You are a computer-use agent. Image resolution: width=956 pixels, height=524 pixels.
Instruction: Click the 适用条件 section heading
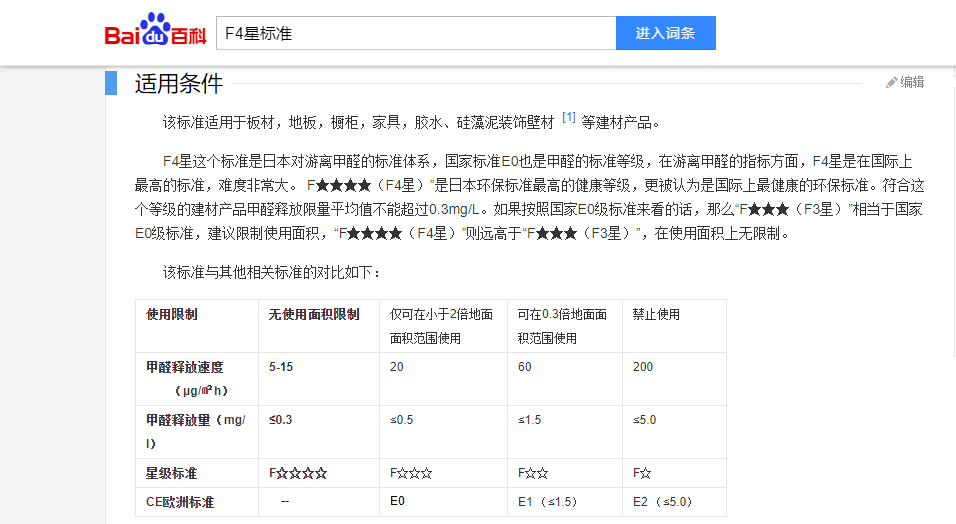tap(179, 84)
